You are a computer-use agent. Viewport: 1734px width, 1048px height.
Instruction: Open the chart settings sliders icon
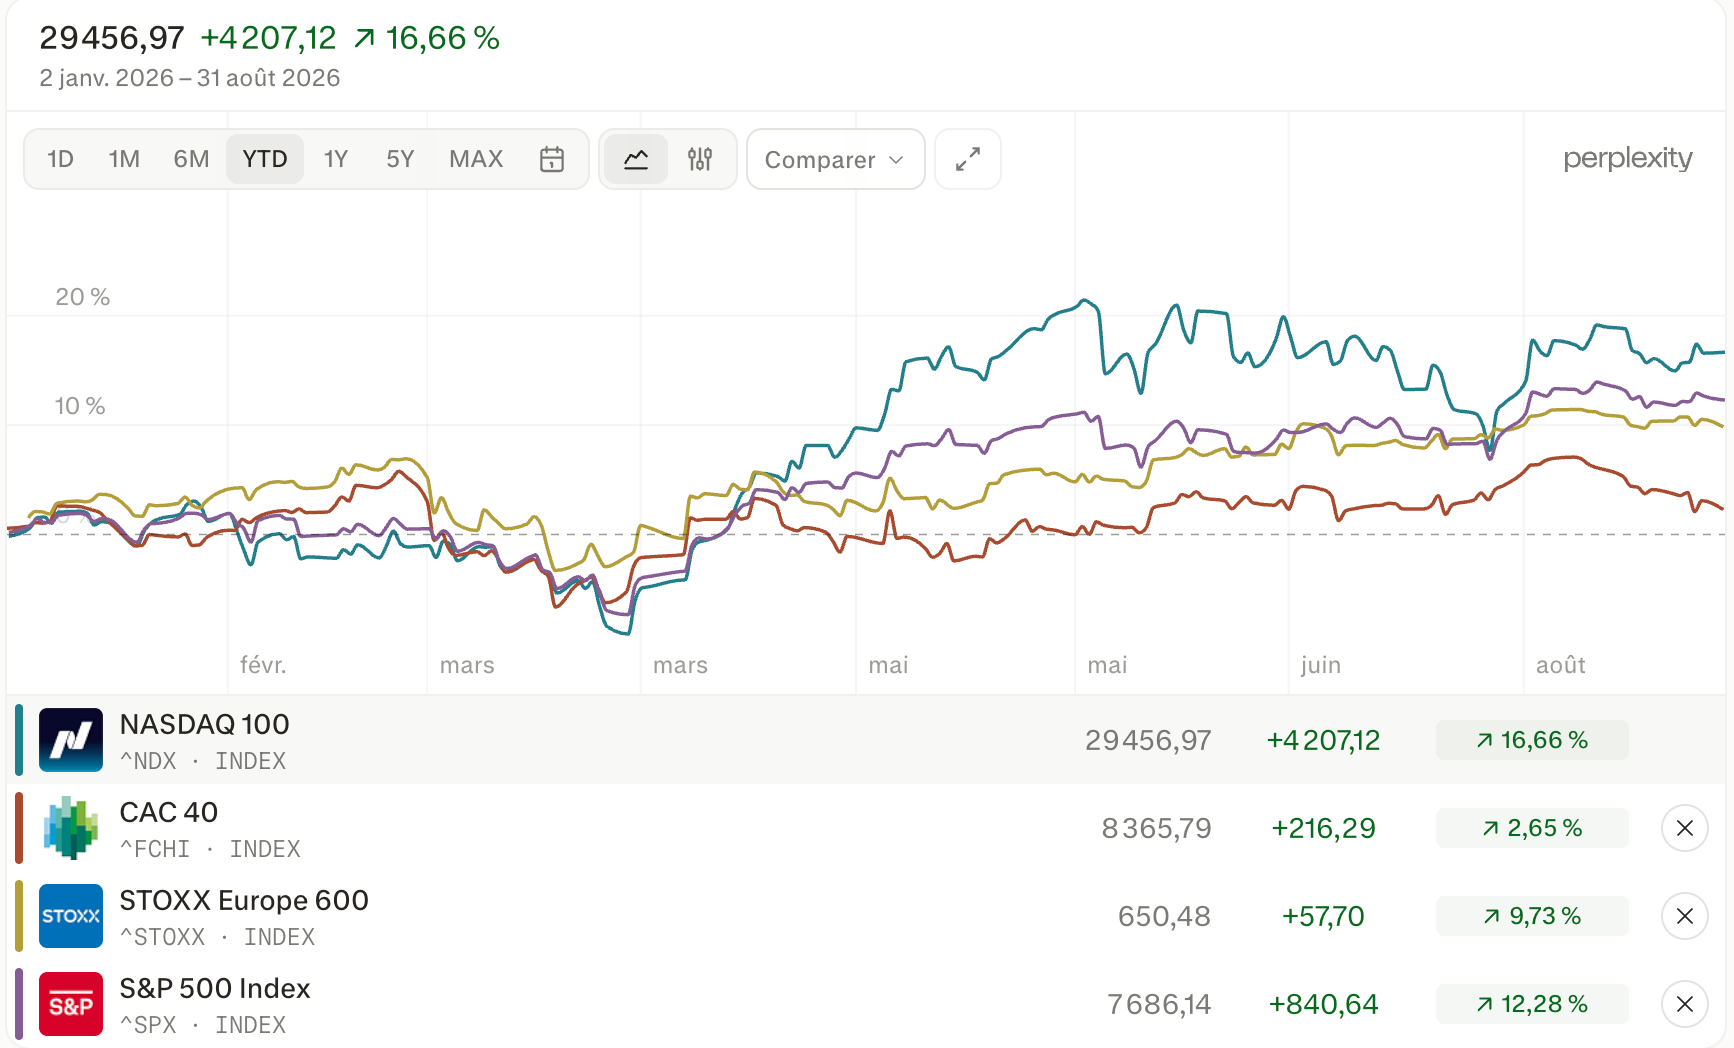pos(700,159)
